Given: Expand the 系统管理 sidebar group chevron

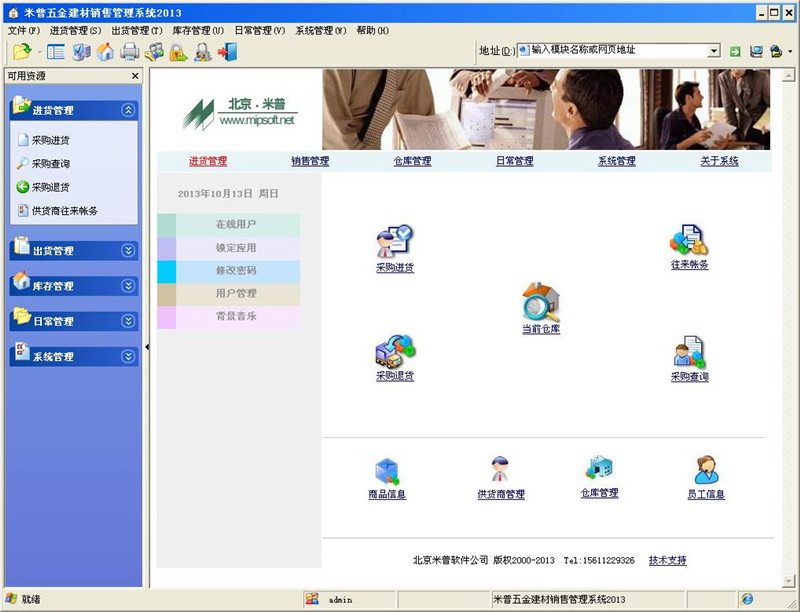Looking at the screenshot, I should point(128,356).
